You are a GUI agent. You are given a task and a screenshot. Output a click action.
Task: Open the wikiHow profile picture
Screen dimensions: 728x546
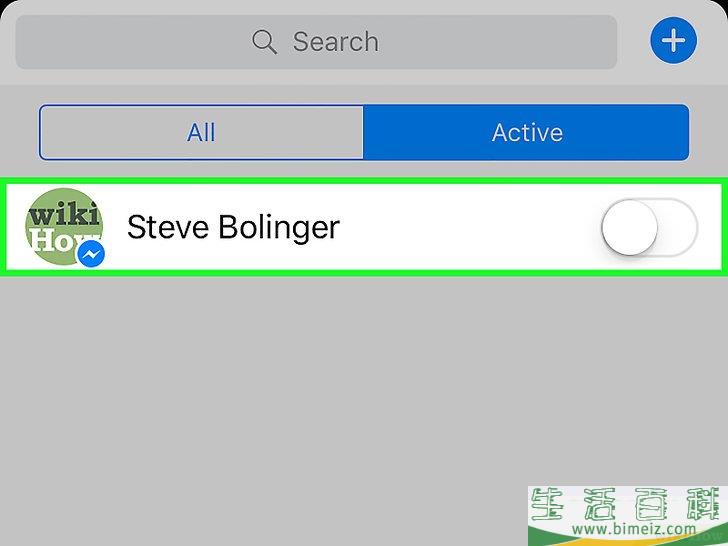(x=64, y=227)
